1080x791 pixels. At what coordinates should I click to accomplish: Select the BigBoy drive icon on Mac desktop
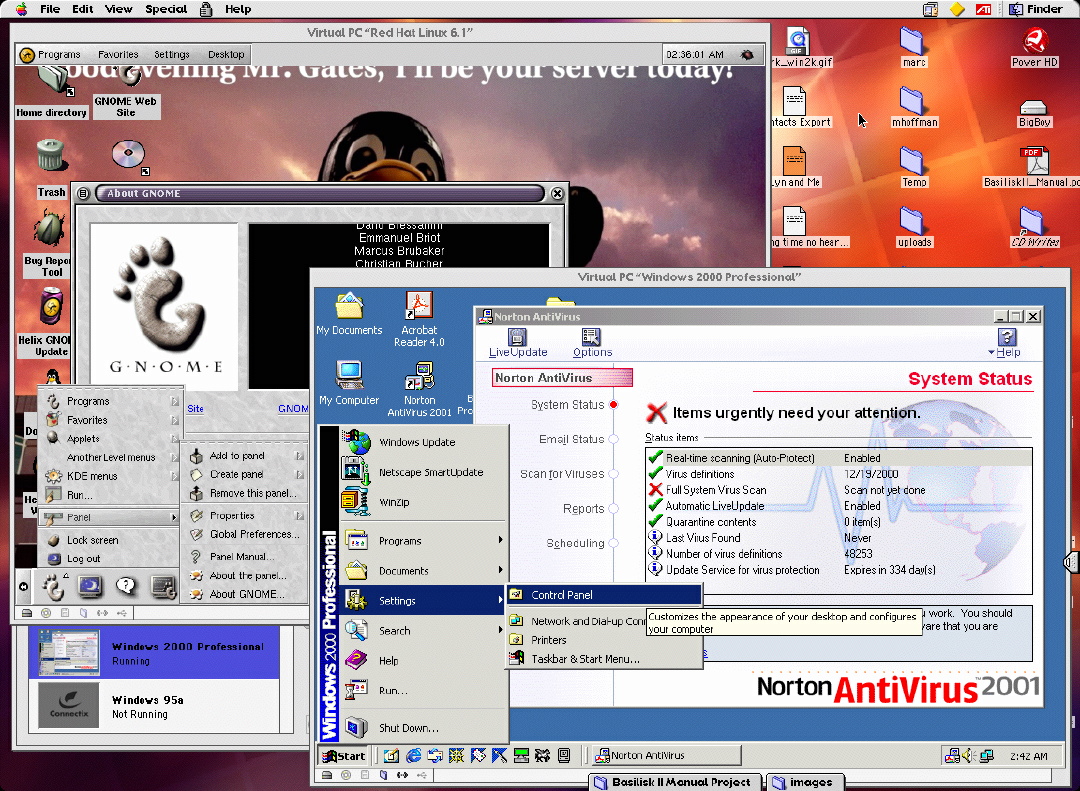pyautogui.click(x=1034, y=114)
